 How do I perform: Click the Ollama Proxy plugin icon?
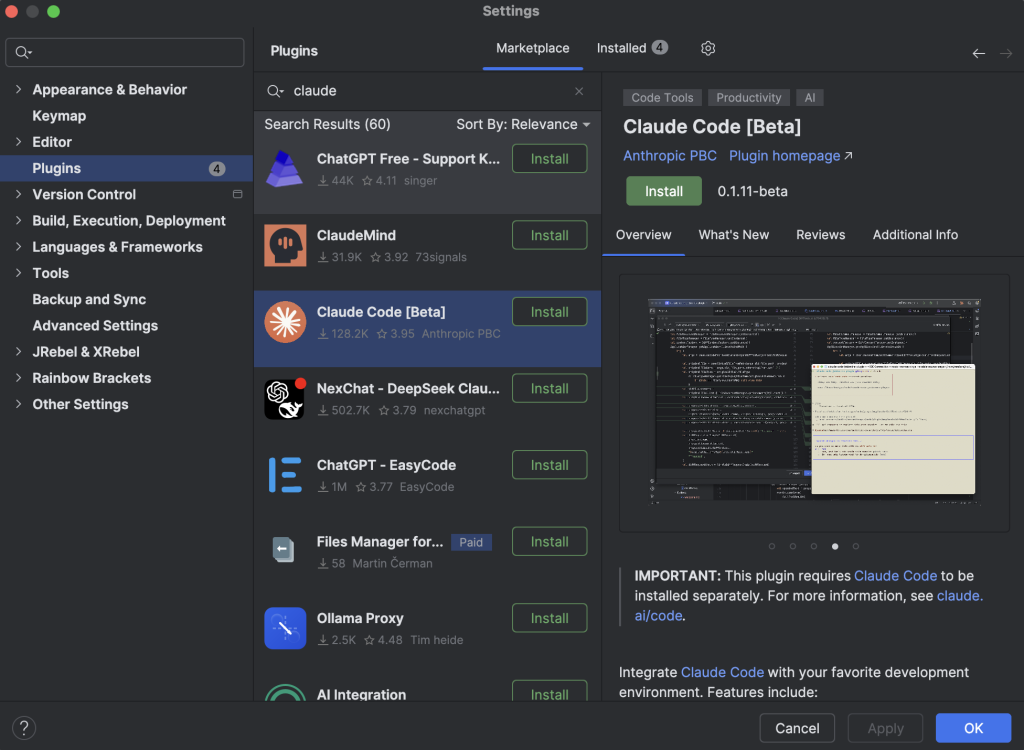[x=285, y=628]
